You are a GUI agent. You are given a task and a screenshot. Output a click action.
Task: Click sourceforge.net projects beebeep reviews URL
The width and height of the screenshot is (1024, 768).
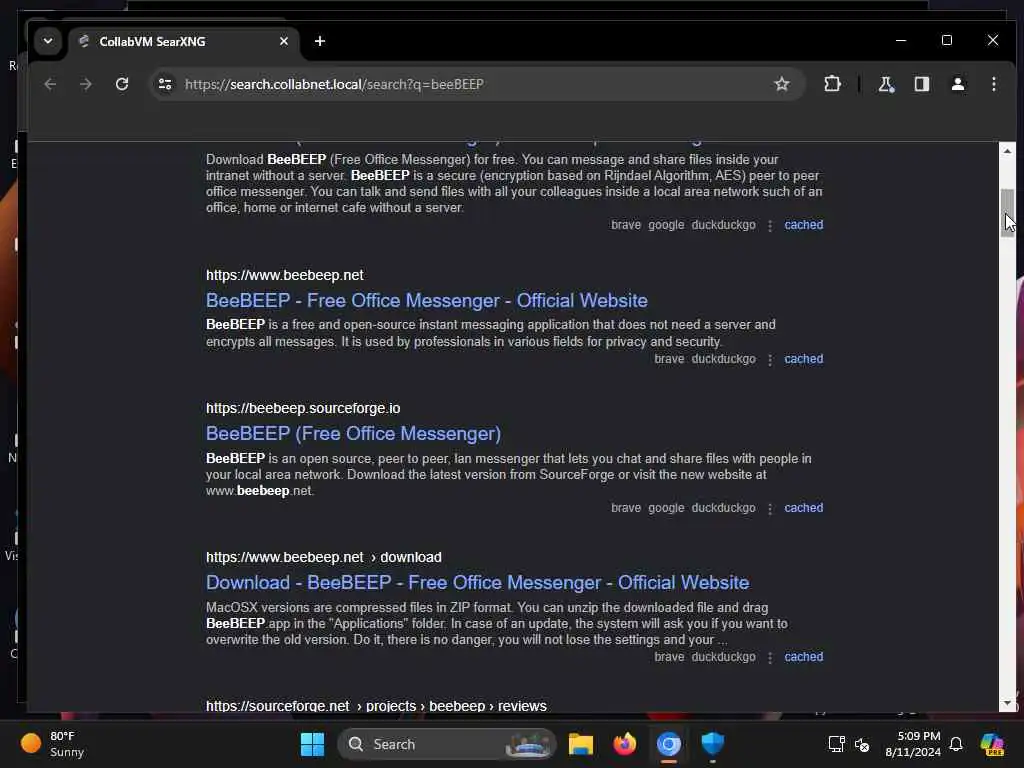pyautogui.click(x=376, y=705)
